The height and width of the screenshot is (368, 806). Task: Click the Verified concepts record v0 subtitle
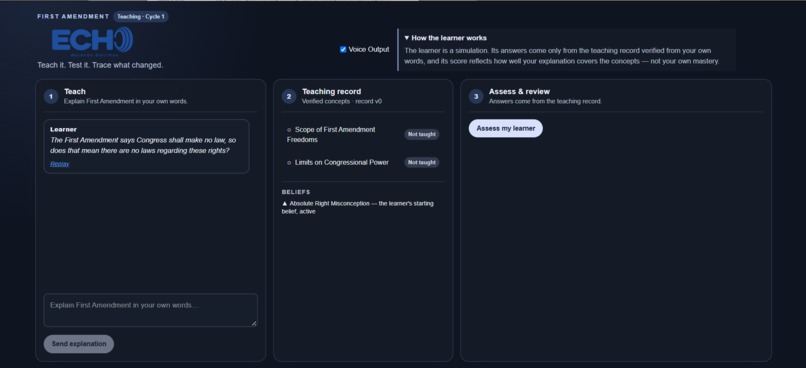pos(342,101)
